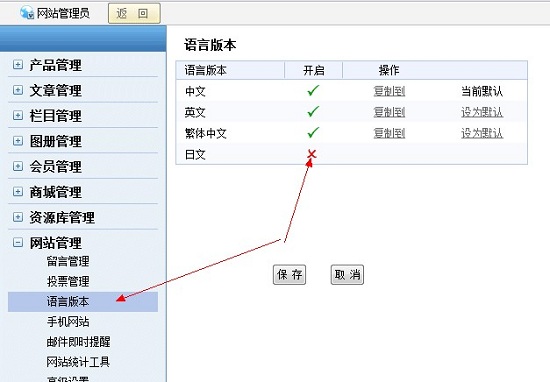Open 栏目管理 menu label
This screenshot has width=550, height=382.
click(55, 116)
